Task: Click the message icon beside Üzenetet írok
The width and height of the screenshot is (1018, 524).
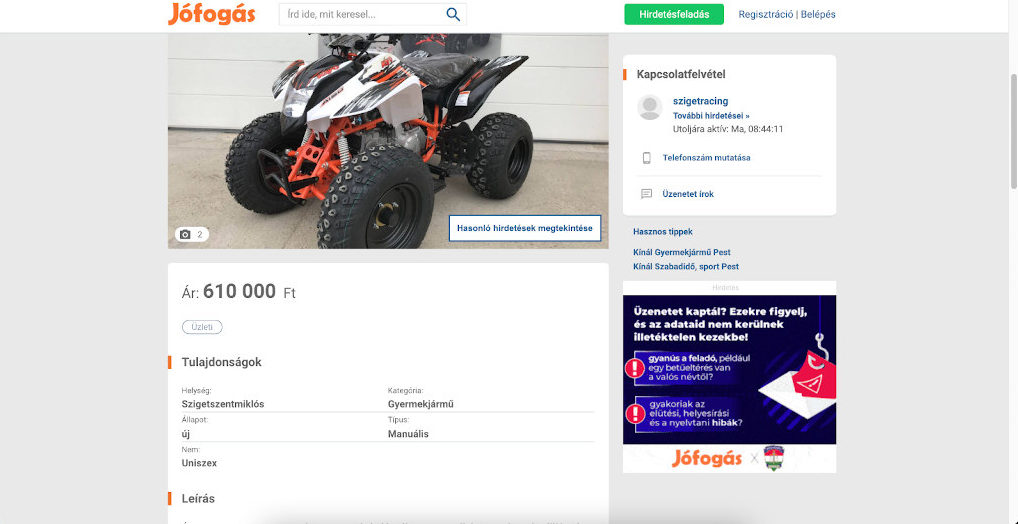Action: pos(647,194)
